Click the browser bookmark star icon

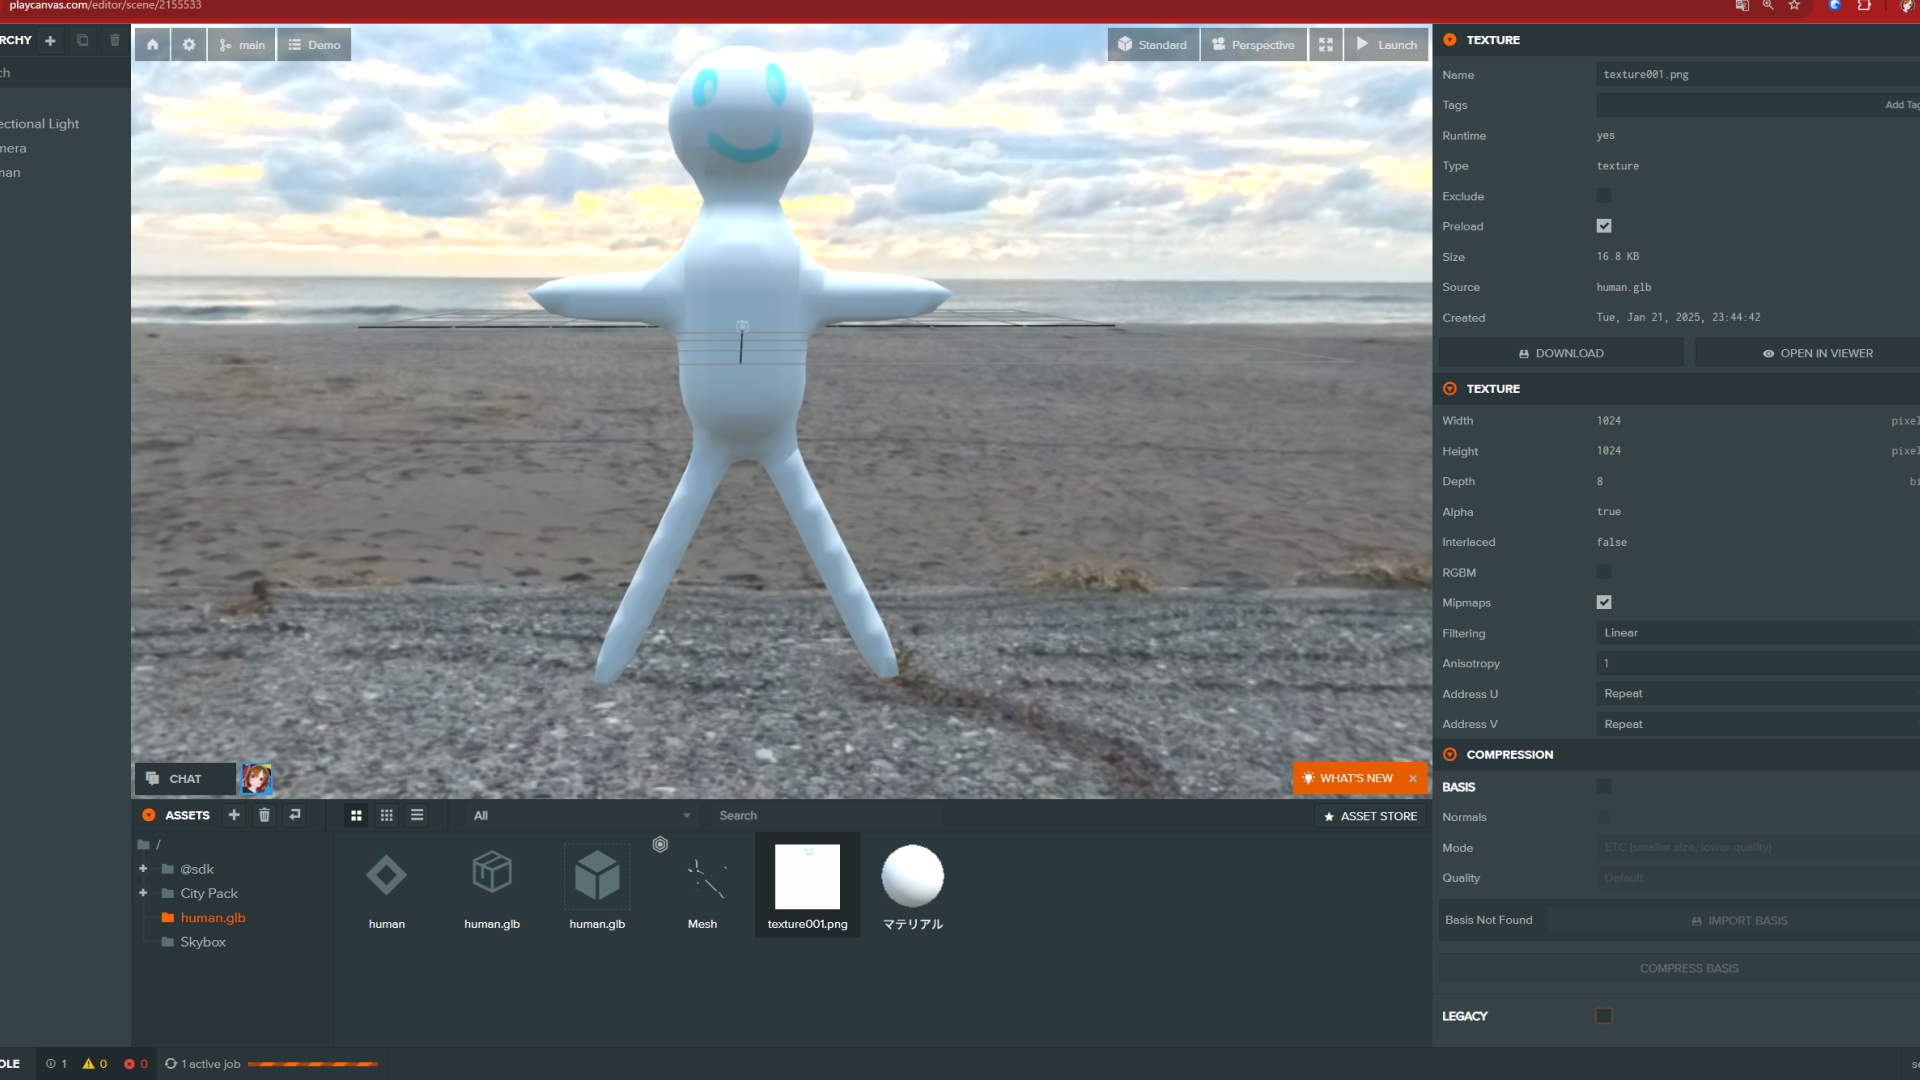click(1794, 6)
